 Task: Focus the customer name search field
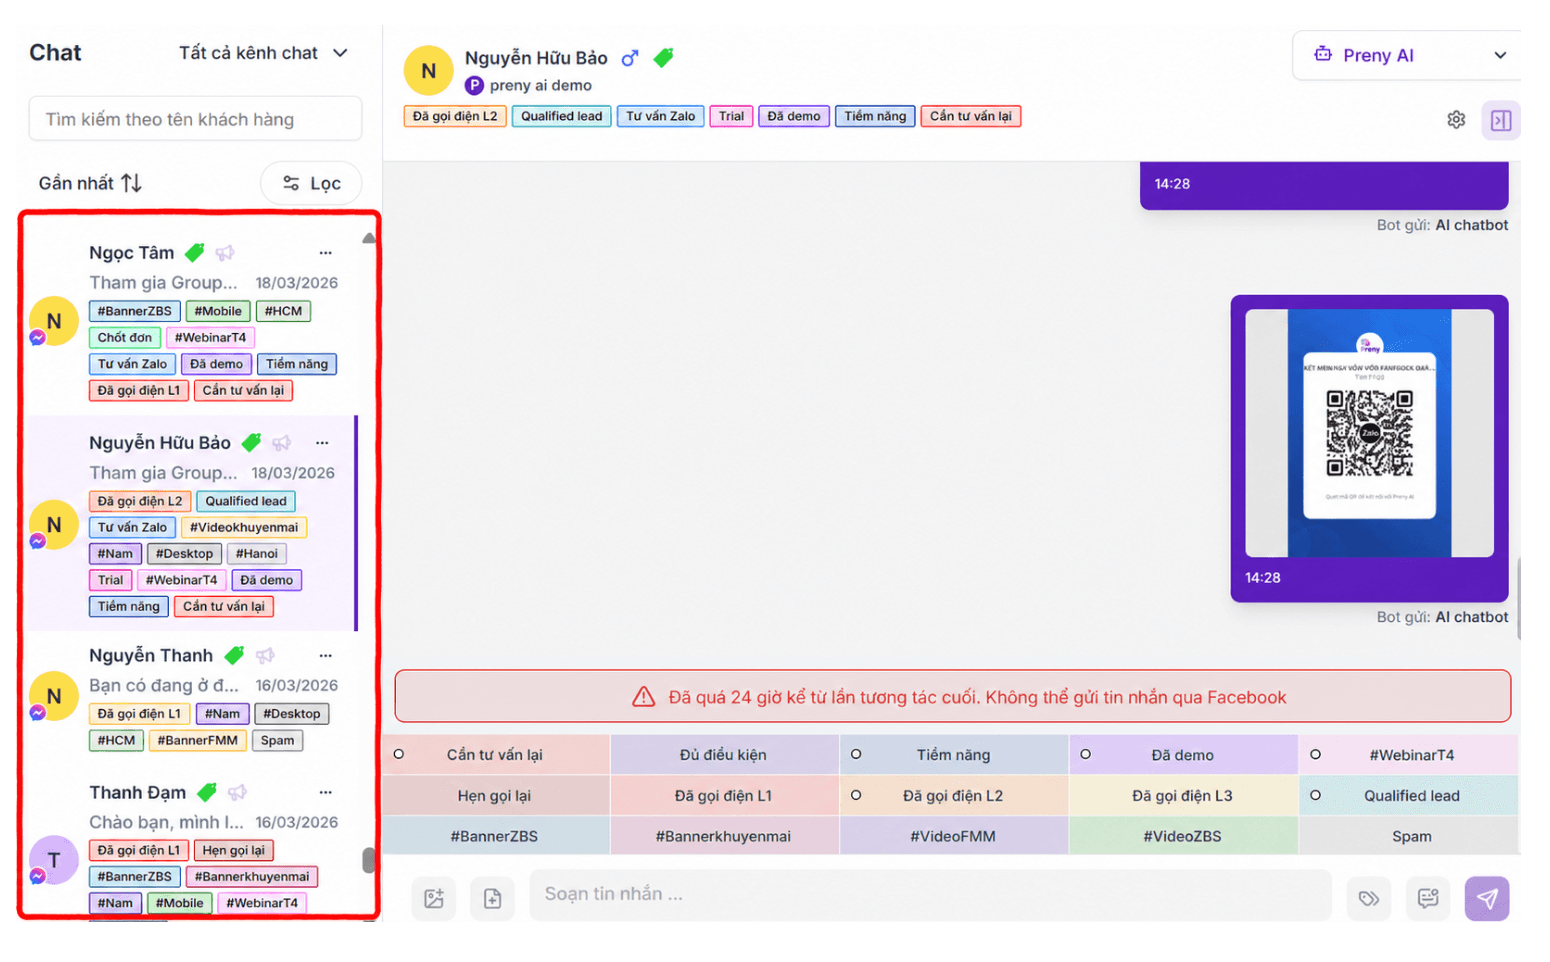[195, 119]
